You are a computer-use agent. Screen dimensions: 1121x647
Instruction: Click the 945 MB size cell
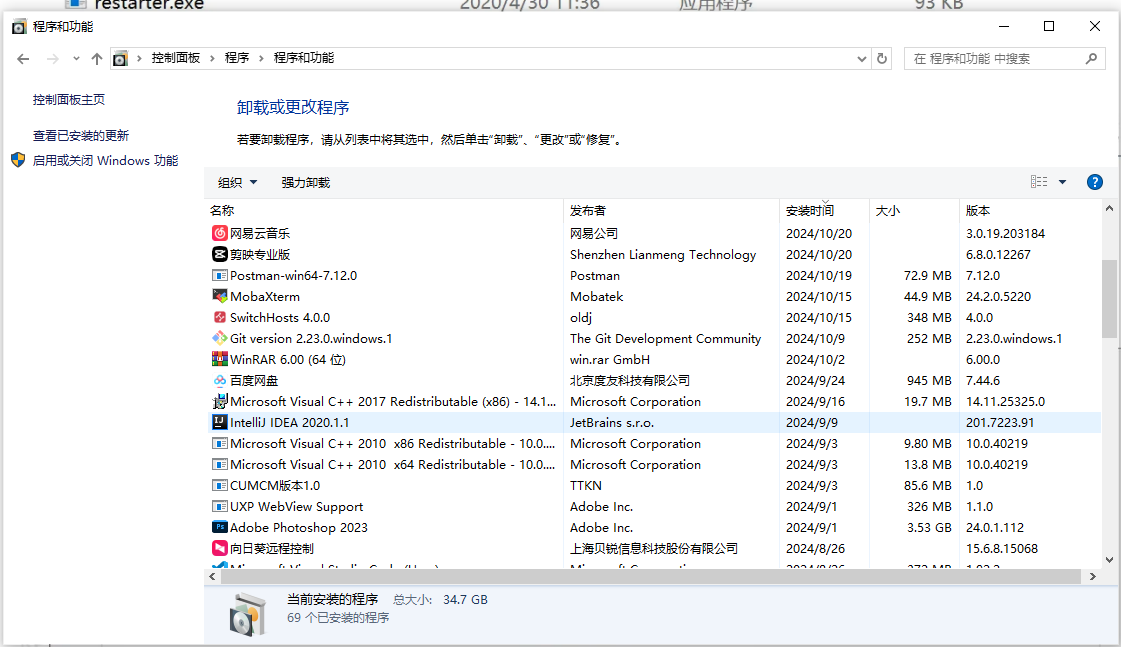coord(929,380)
